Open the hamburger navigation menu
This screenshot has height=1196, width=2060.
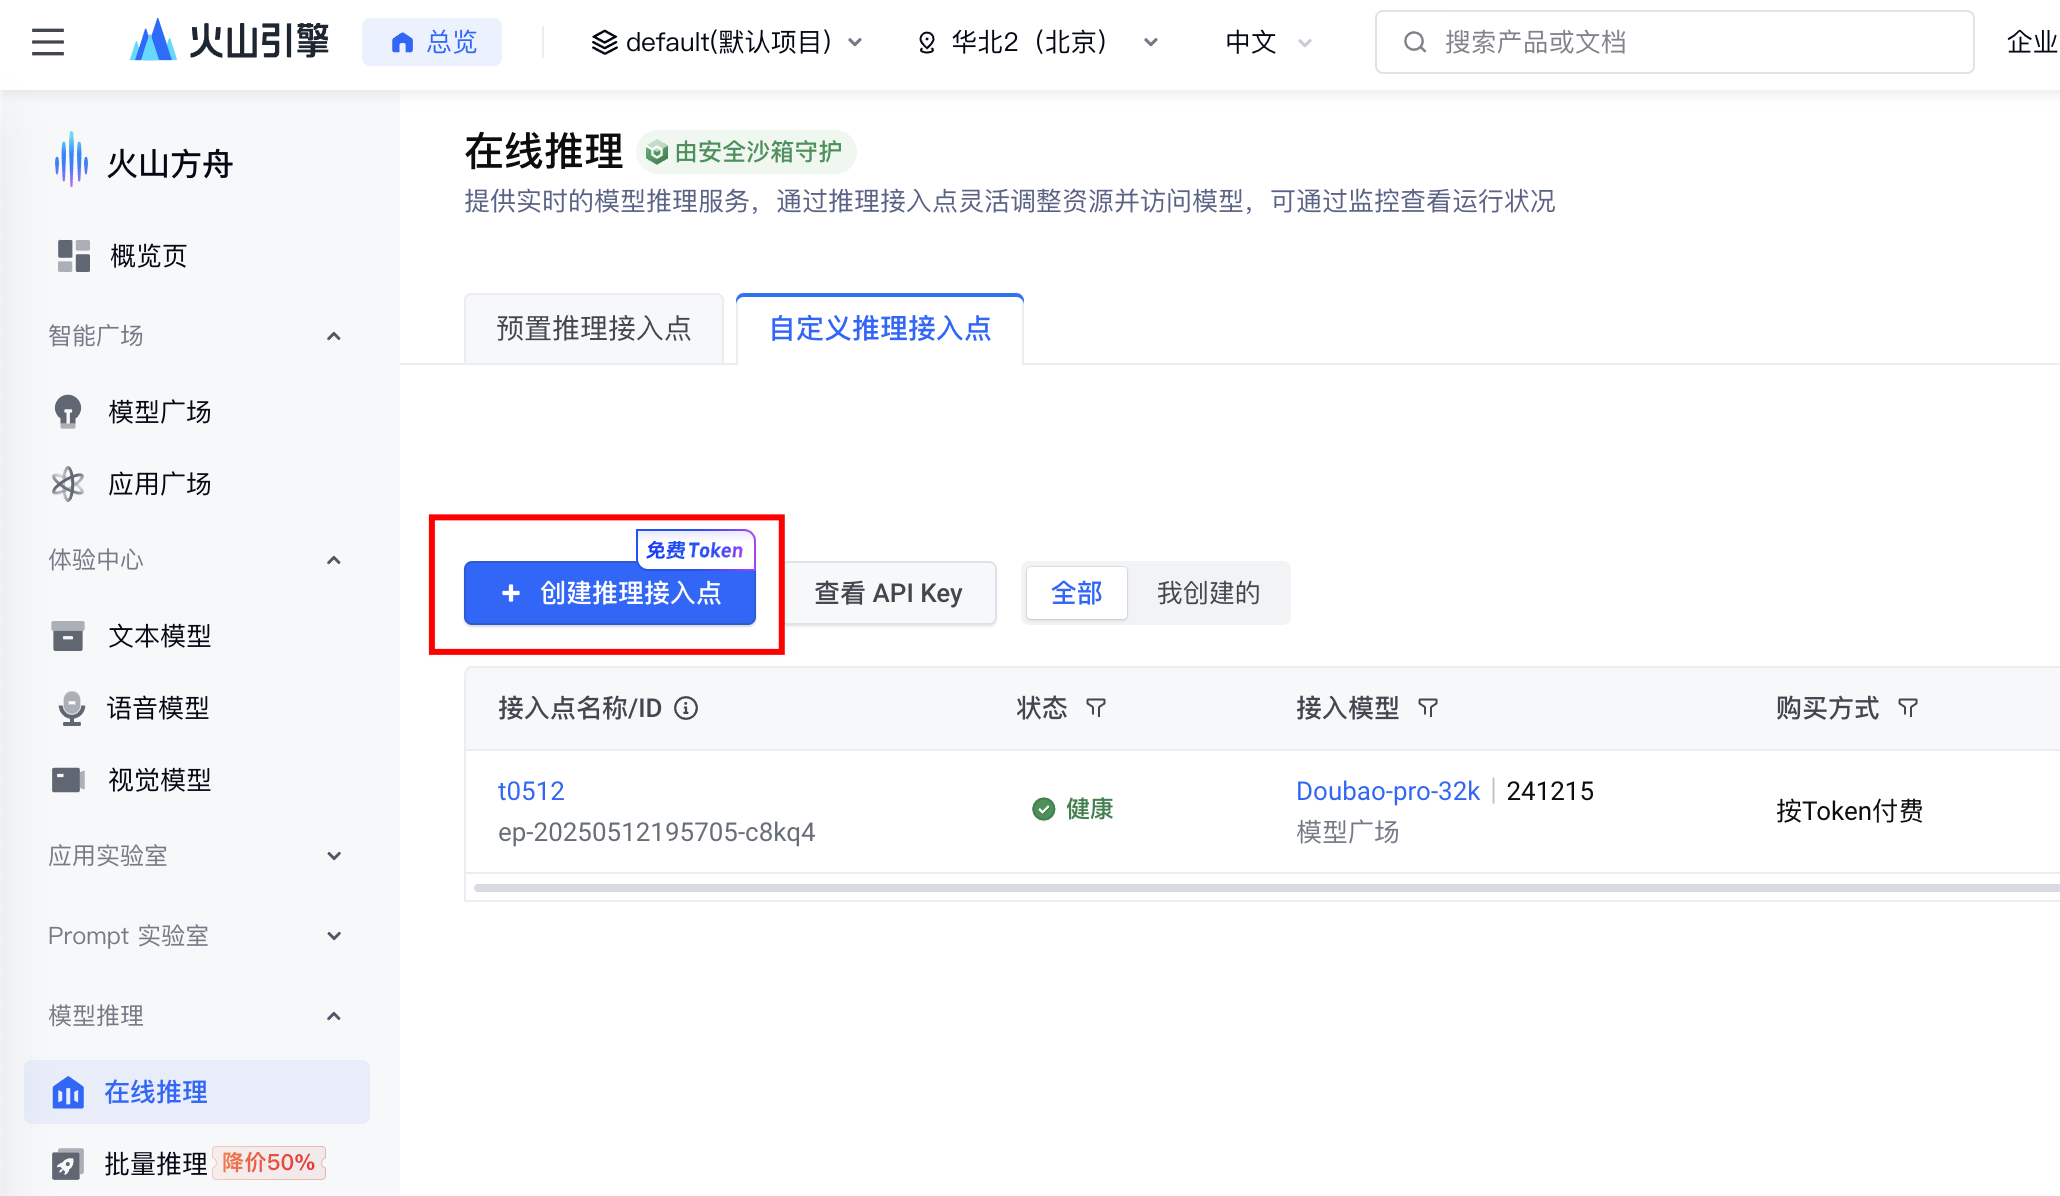click(47, 42)
